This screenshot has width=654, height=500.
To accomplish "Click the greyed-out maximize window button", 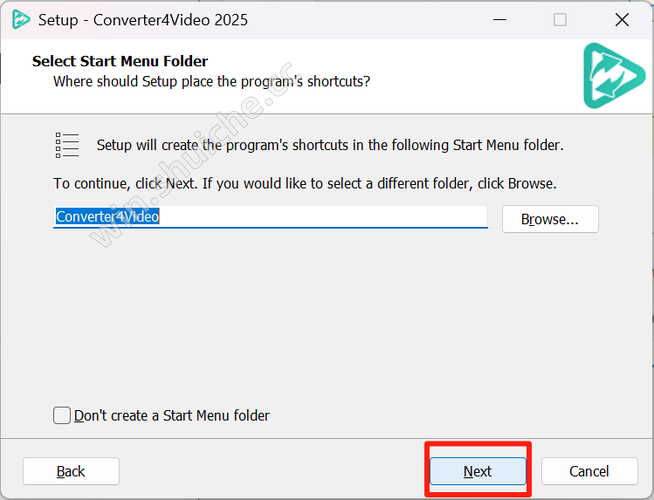I will (x=560, y=20).
